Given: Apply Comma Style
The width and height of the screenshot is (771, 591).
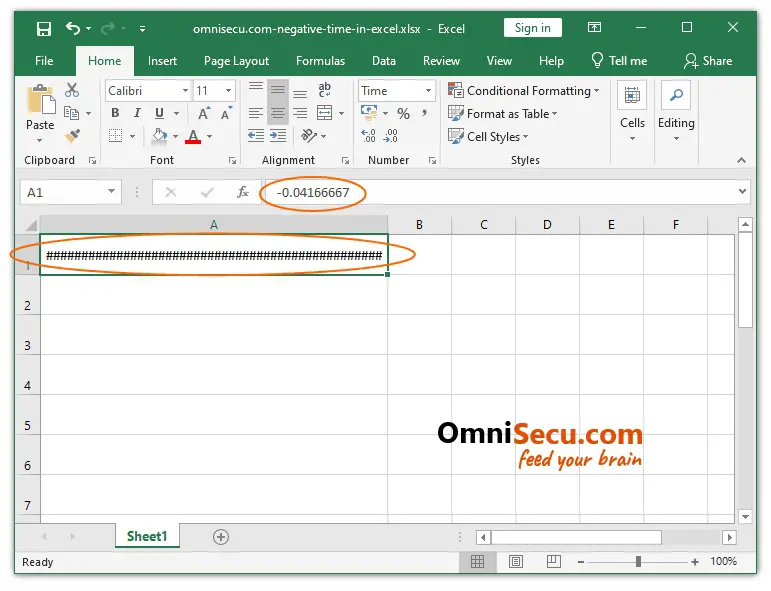Looking at the screenshot, I should [424, 113].
